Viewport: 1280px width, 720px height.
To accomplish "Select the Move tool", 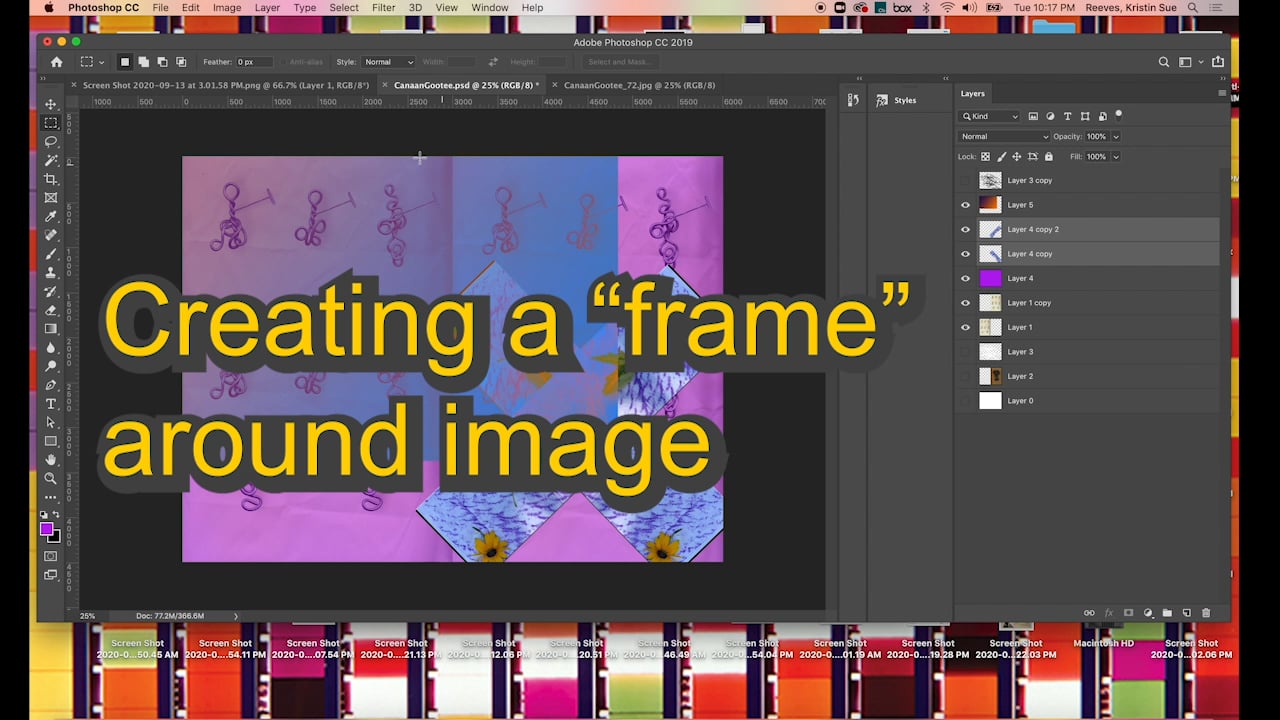I will [51, 104].
